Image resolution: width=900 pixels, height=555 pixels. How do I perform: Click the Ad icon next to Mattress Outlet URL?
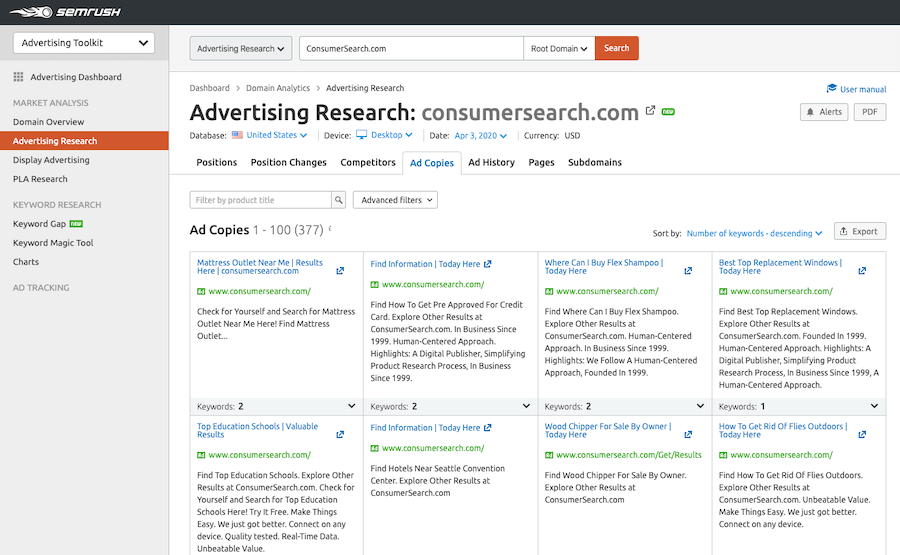click(x=201, y=292)
